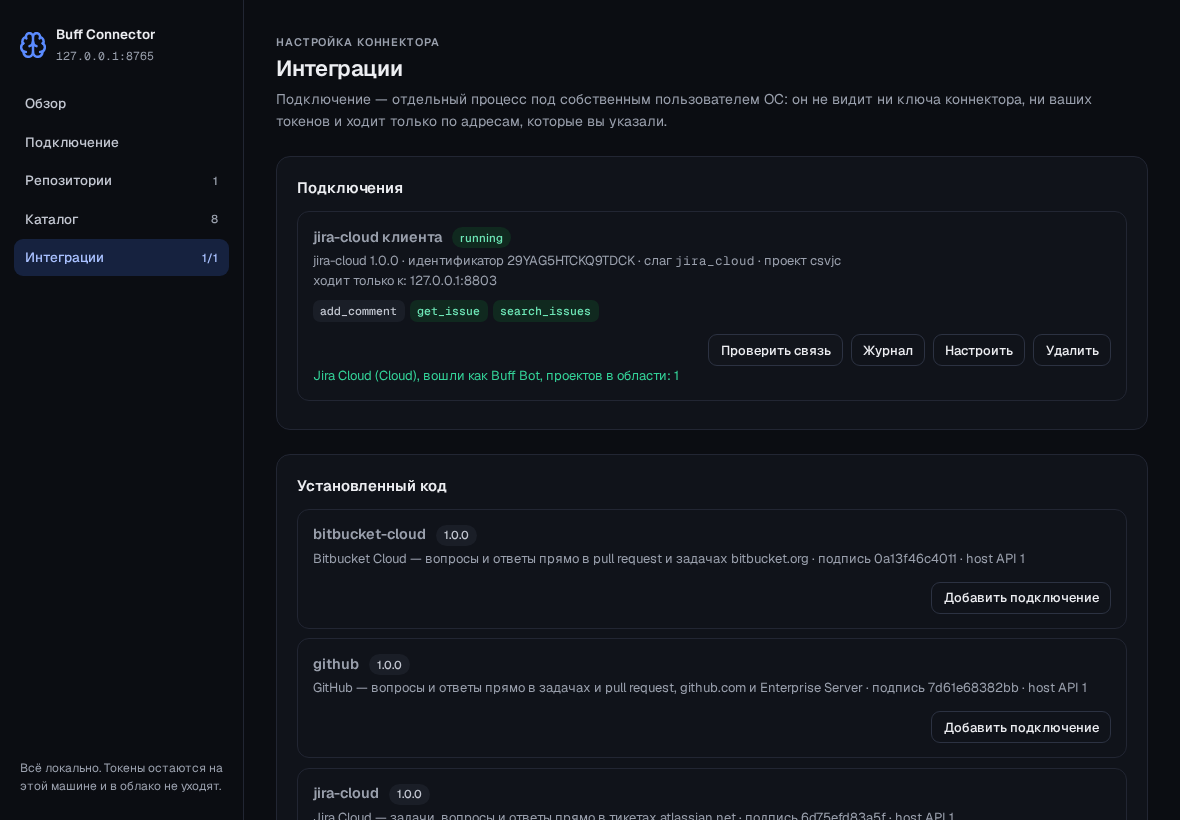Click the jira-cloud package name under Установленный код
Image resolution: width=1180 pixels, height=820 pixels.
click(x=345, y=793)
